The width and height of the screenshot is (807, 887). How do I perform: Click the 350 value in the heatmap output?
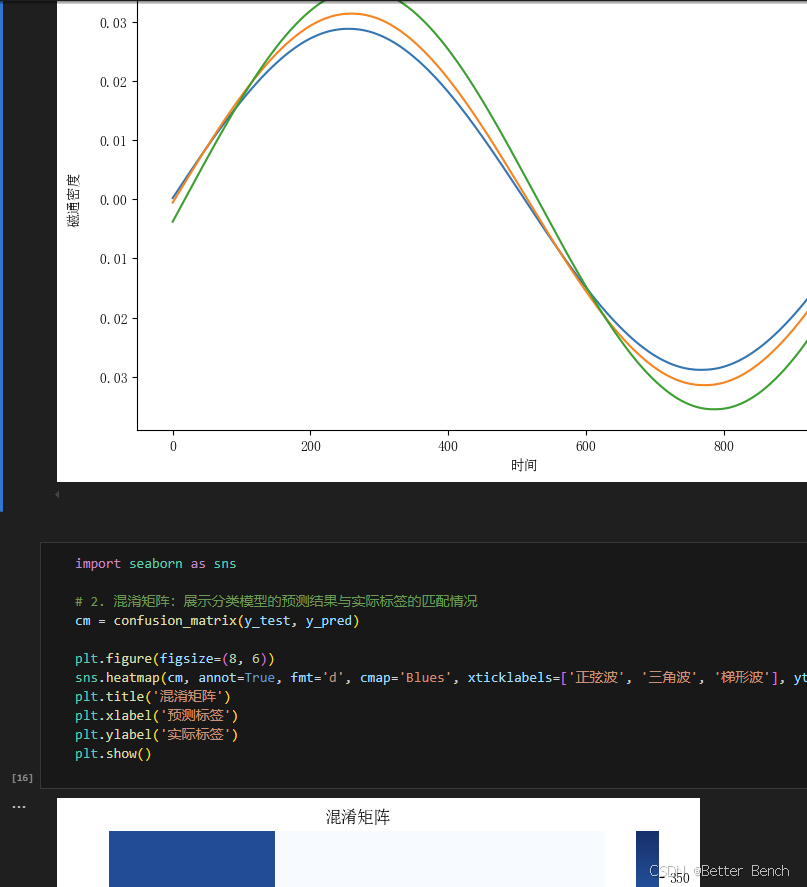tap(679, 879)
